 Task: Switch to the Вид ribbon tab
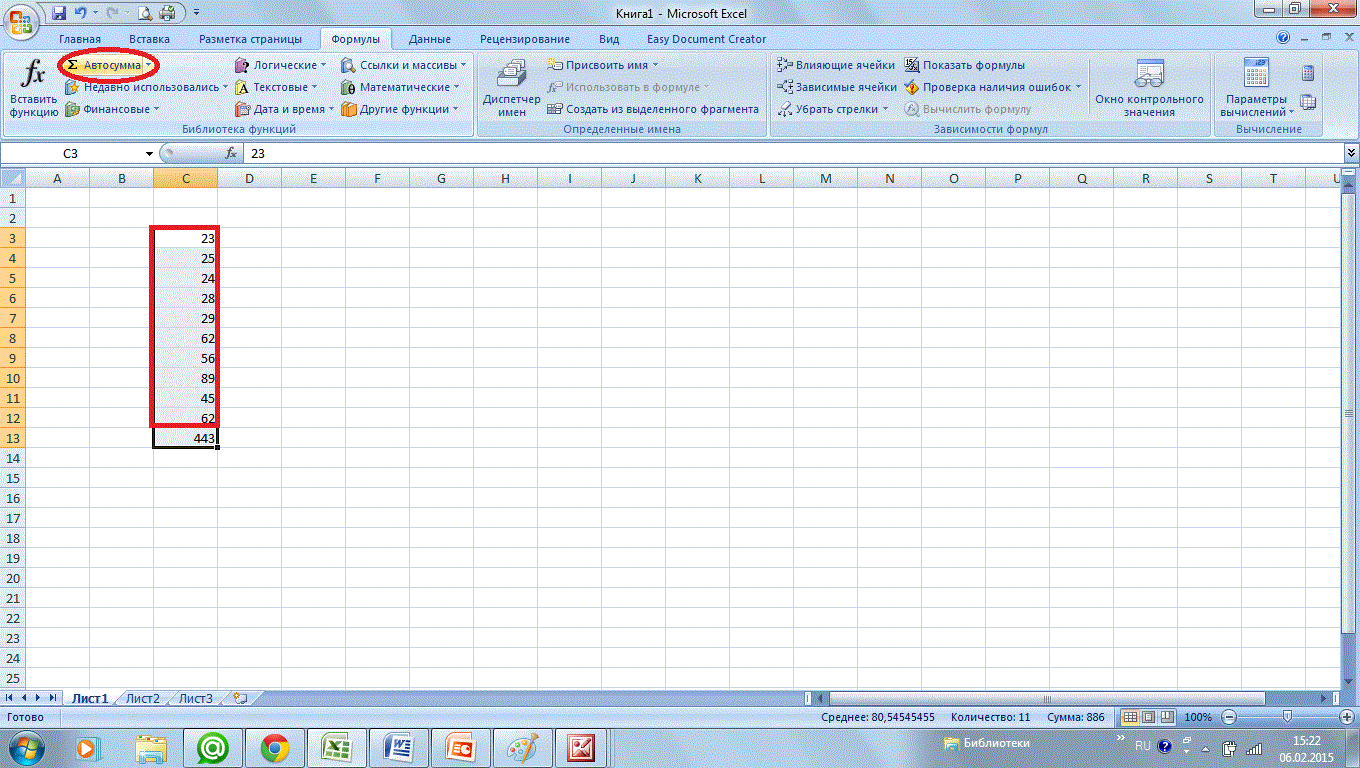(x=609, y=39)
